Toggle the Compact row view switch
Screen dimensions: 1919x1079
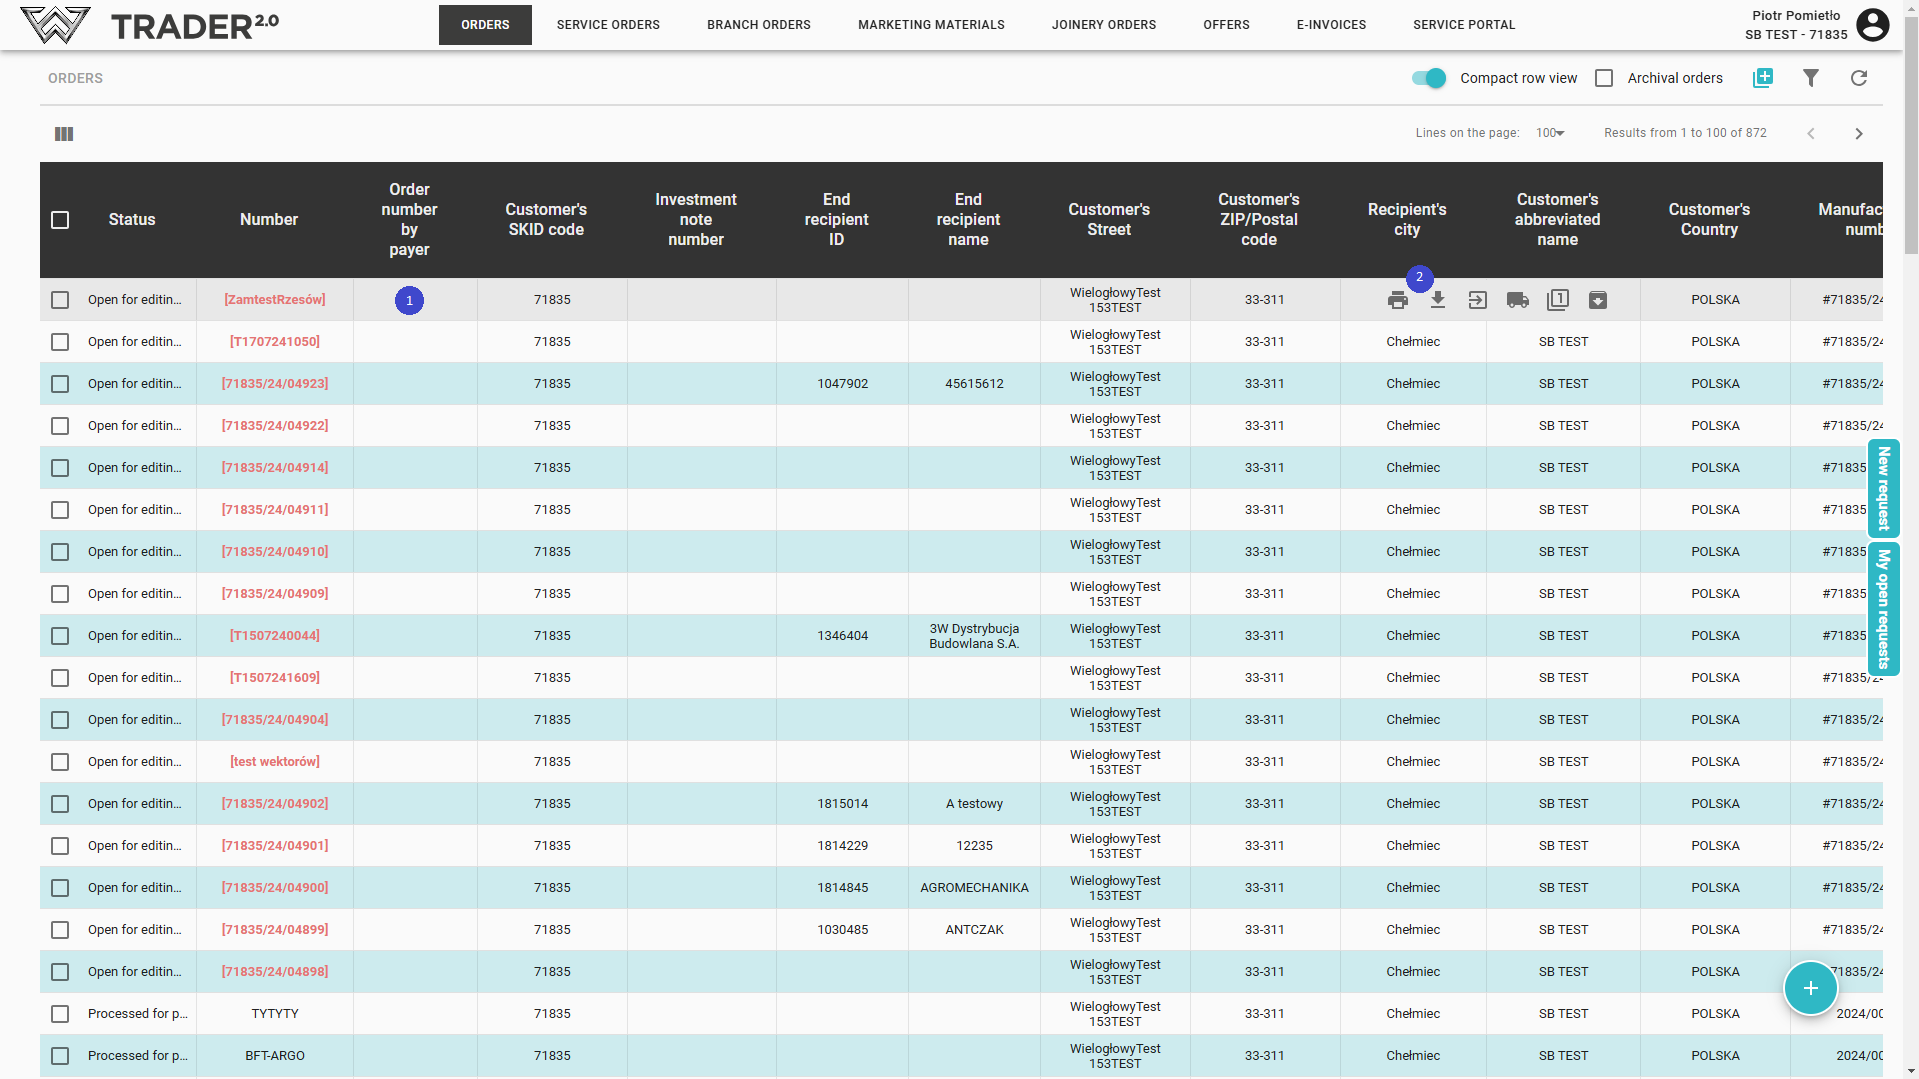pyautogui.click(x=1428, y=78)
